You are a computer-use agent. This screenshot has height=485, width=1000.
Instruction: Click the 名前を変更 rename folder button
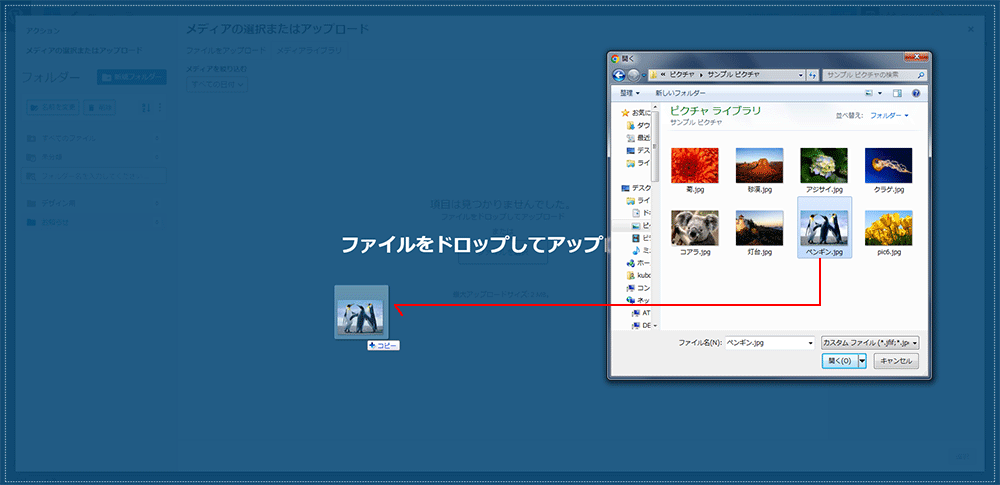[x=53, y=108]
